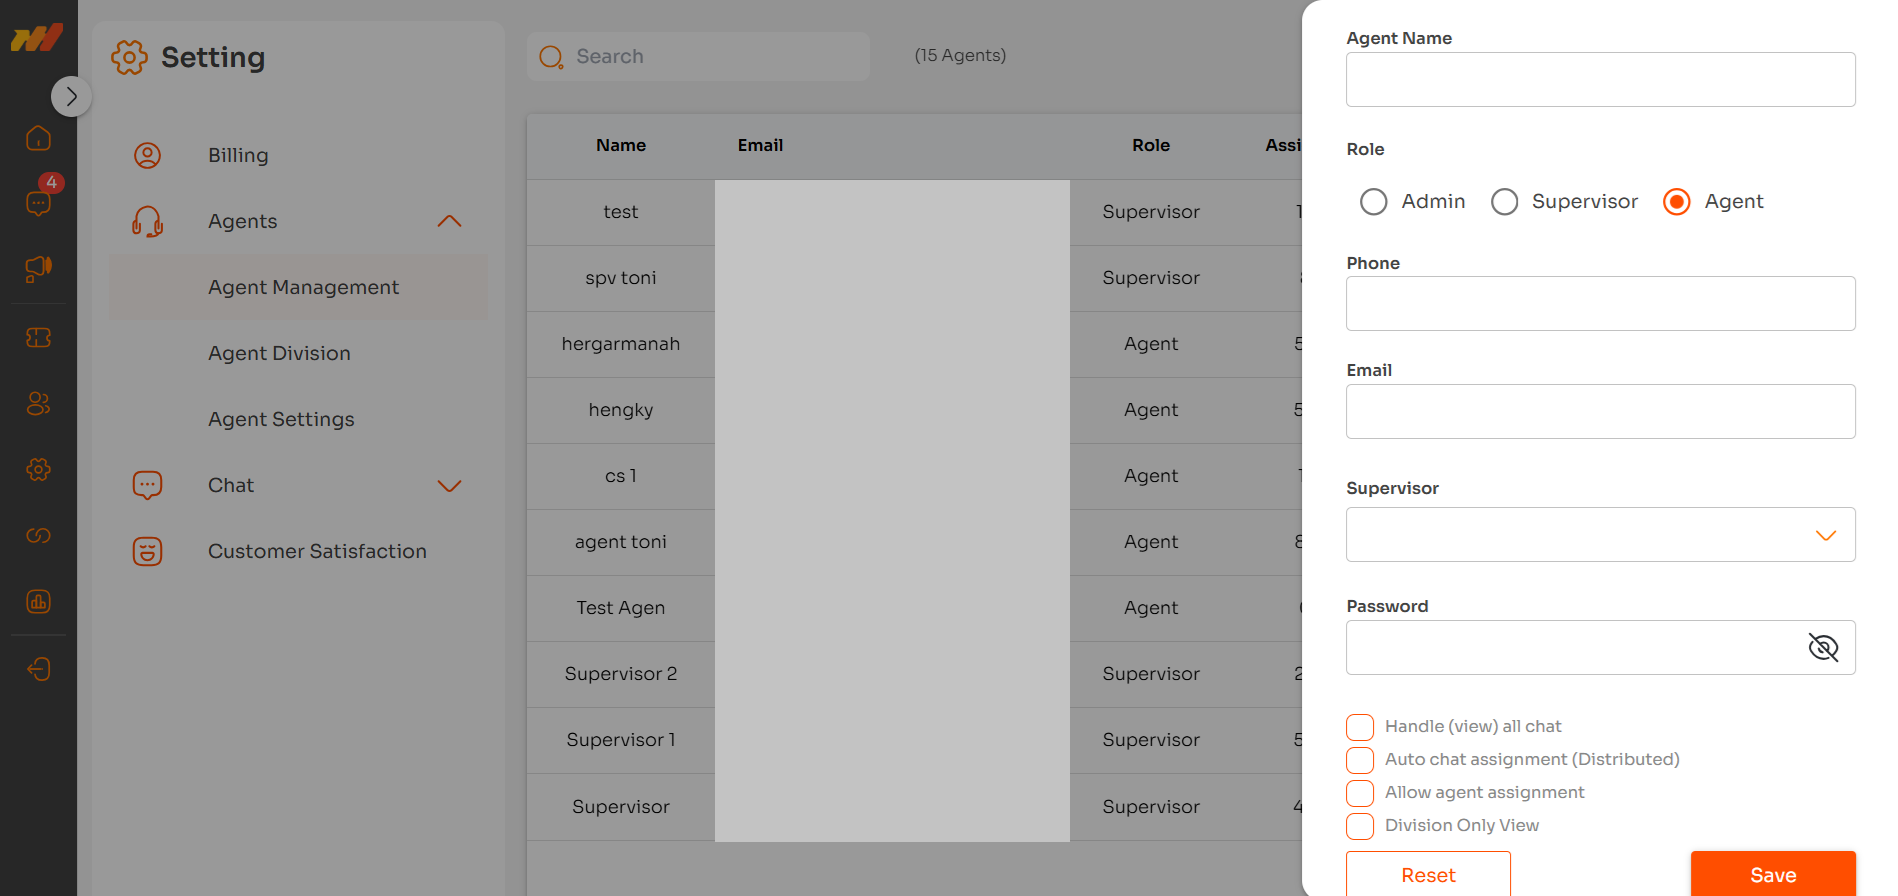Viewport: 1898px width, 896px height.
Task: Toggle password visibility eye icon
Action: pos(1823,648)
